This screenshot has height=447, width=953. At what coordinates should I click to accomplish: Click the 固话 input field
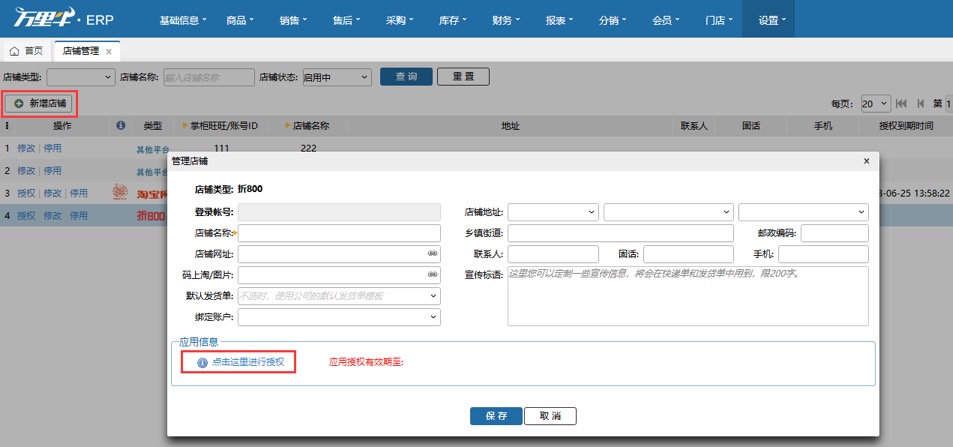689,254
